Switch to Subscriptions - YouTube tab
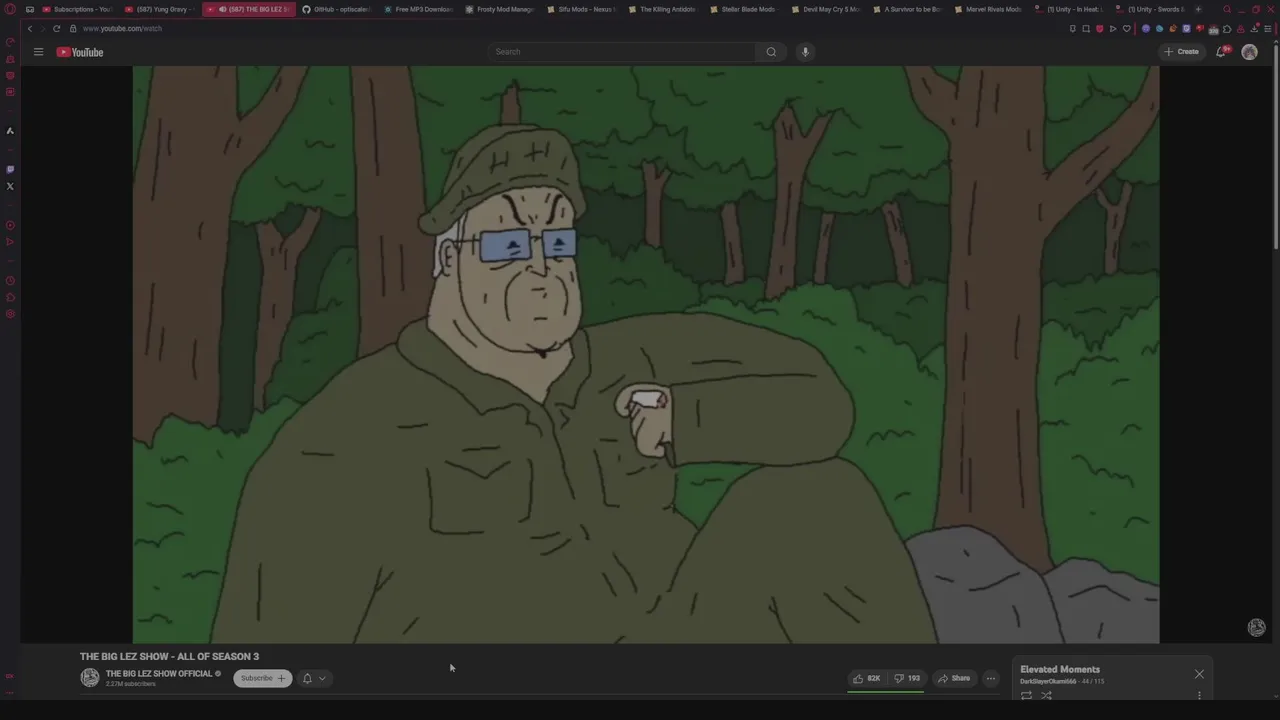Screen dimensions: 1280x720 tap(76, 9)
